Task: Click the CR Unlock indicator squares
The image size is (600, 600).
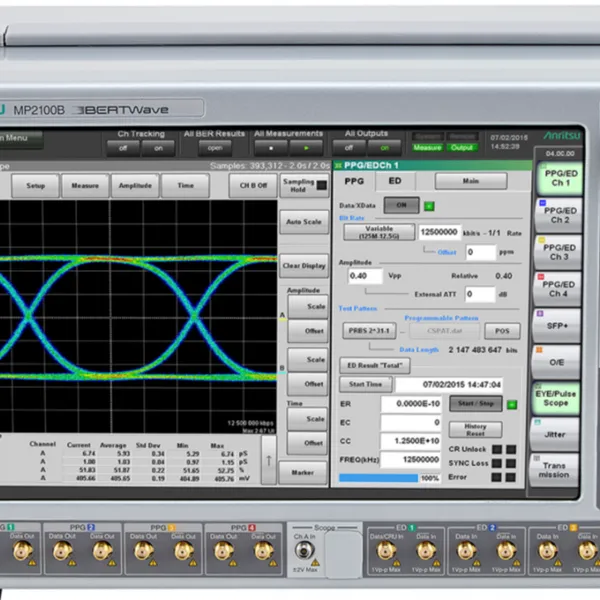Action: coord(504,449)
